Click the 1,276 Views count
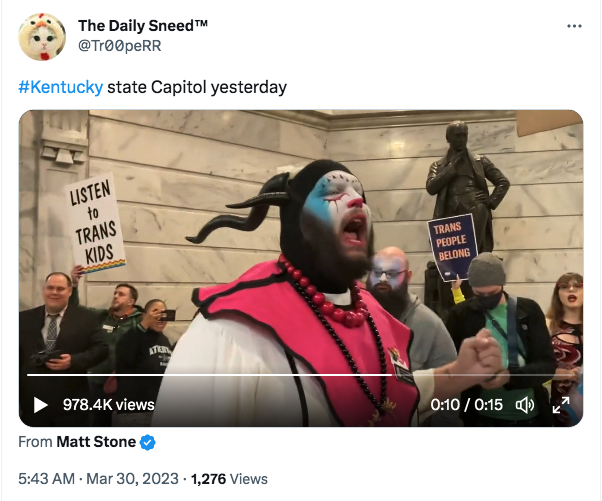Image resolution: width=602 pixels, height=501 pixels. pyautogui.click(x=229, y=479)
